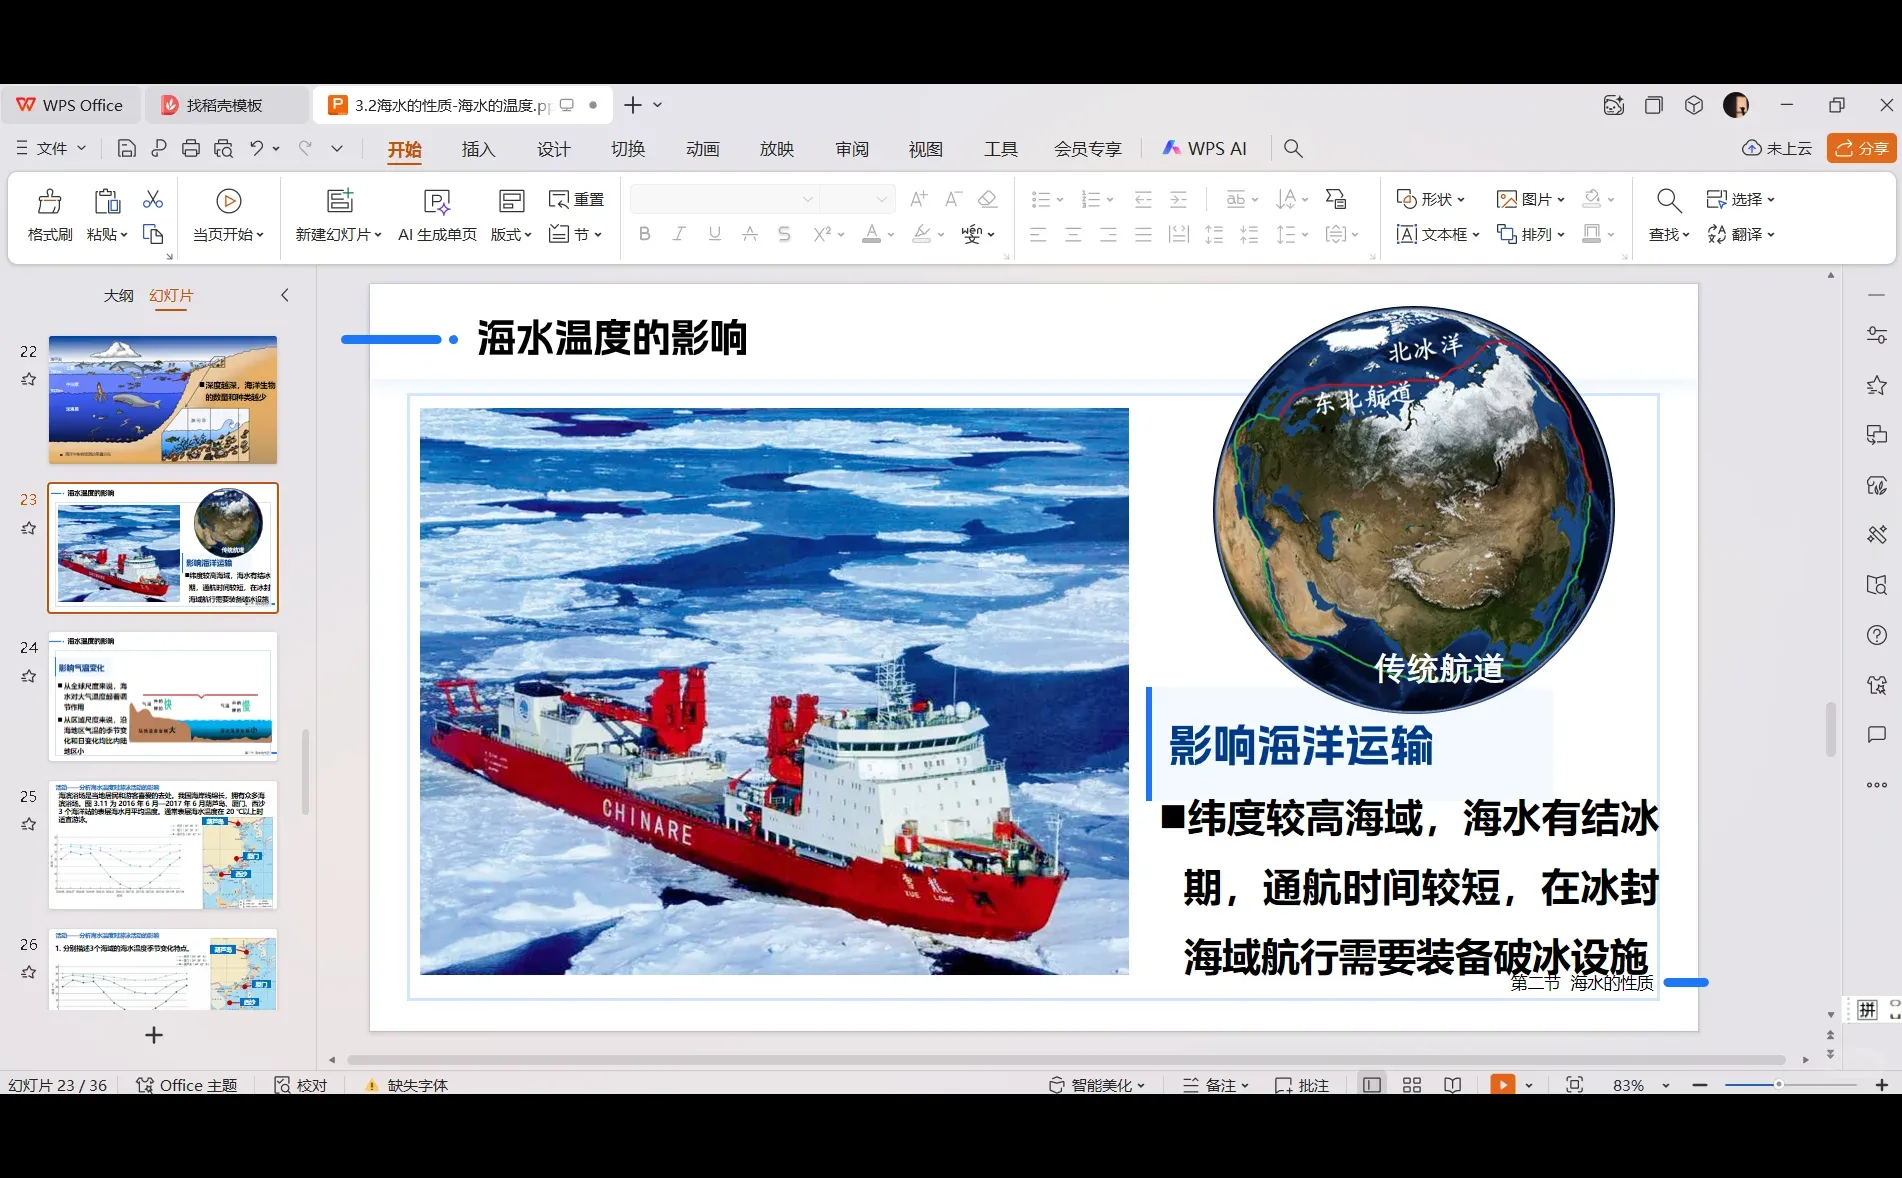
Task: Open the 版式 layout dropdown
Action: [511, 234]
